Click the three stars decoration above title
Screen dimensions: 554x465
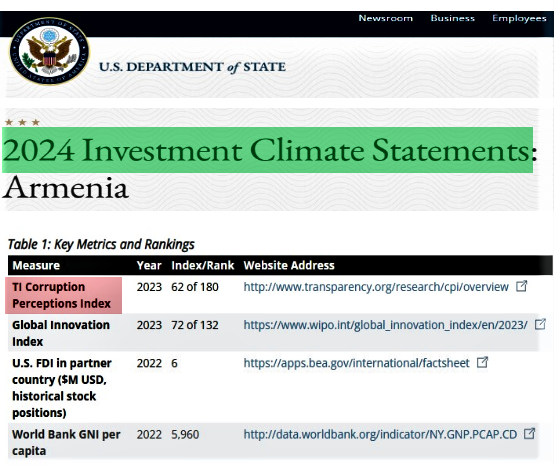[x=22, y=122]
